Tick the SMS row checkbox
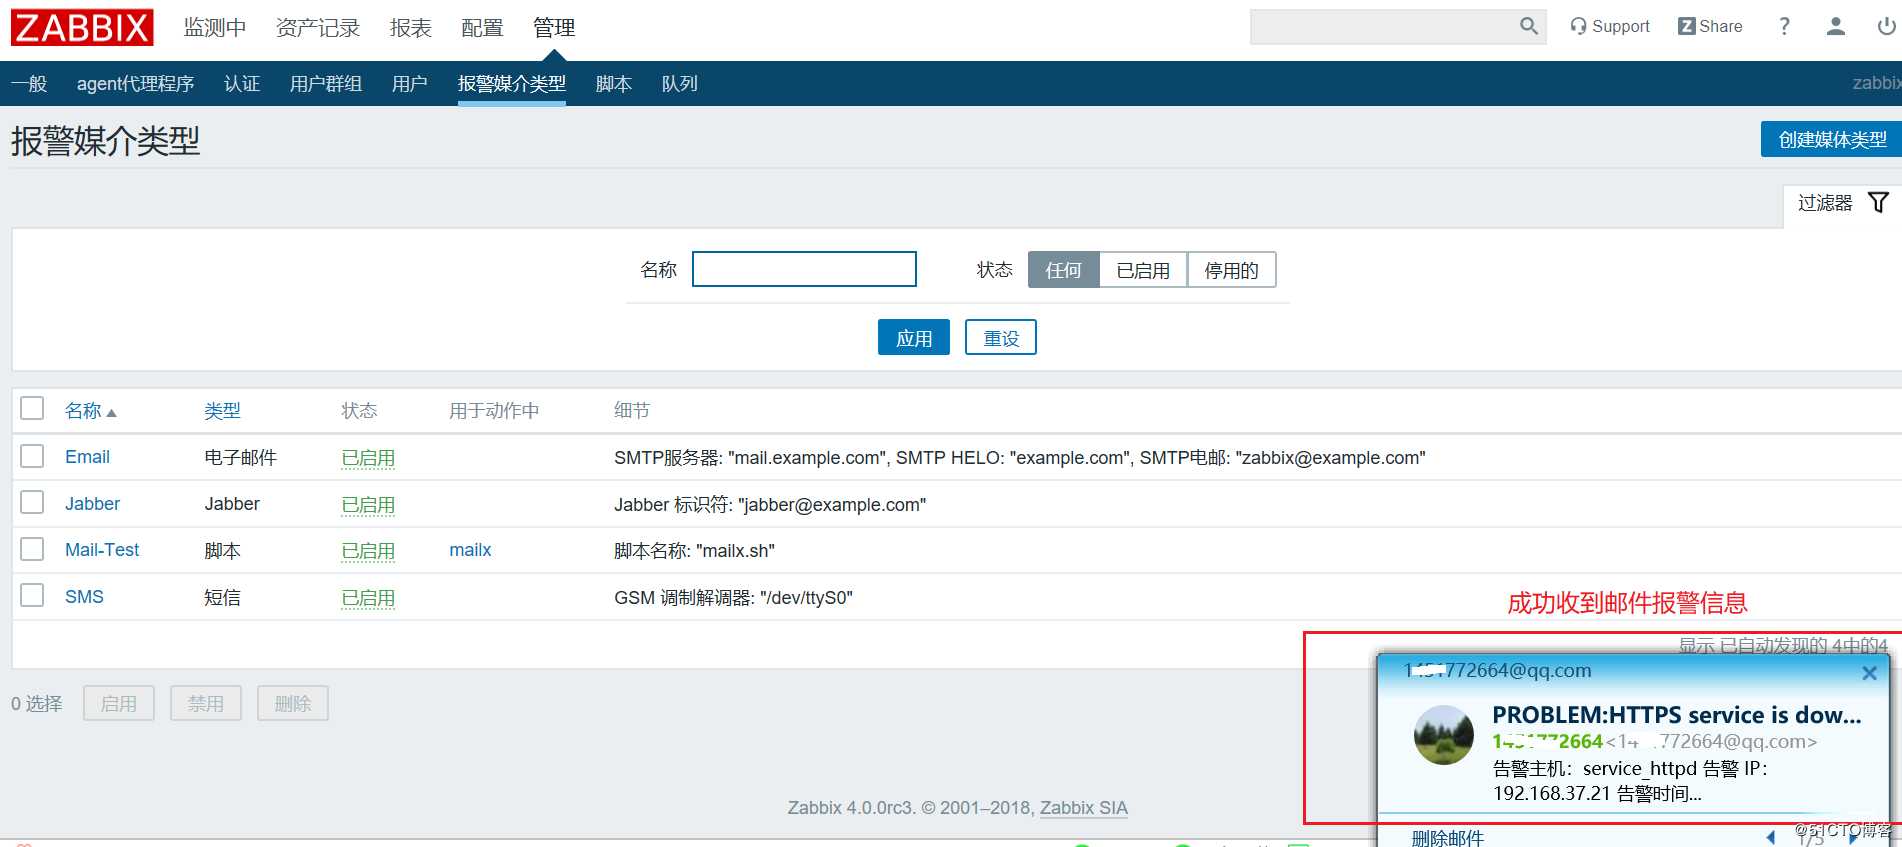The width and height of the screenshot is (1902, 847). point(32,595)
